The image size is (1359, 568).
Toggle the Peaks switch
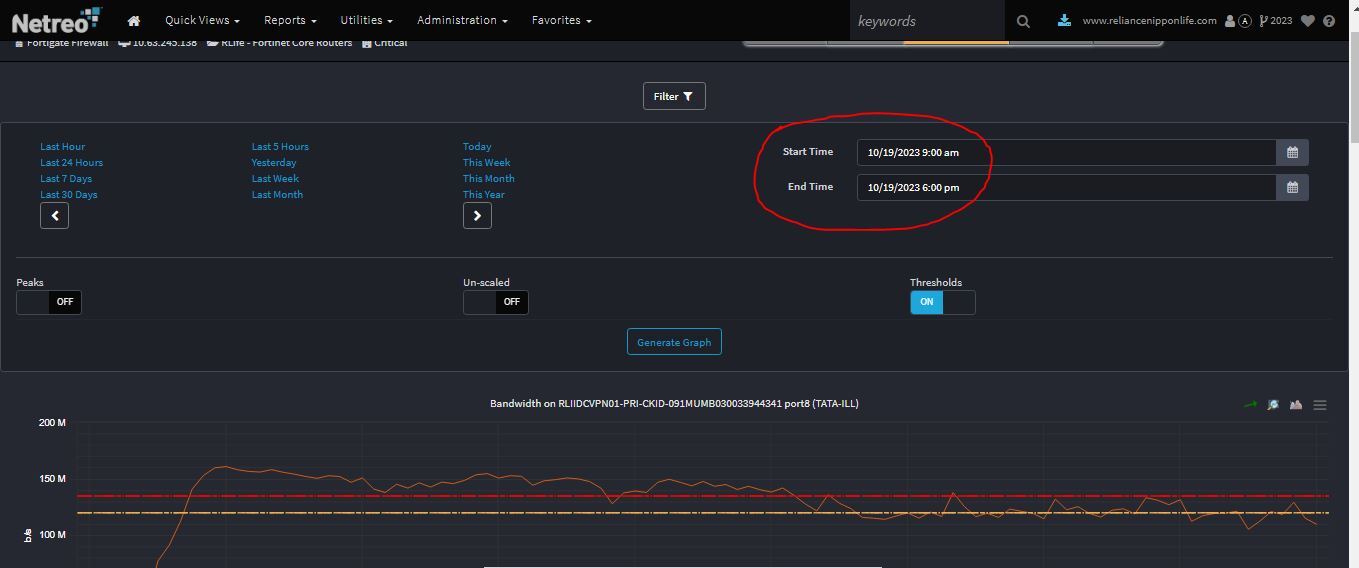(49, 302)
